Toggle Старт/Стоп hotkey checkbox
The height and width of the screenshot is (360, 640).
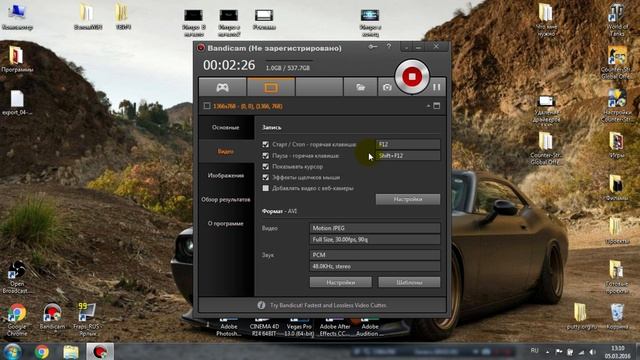pyautogui.click(x=266, y=144)
